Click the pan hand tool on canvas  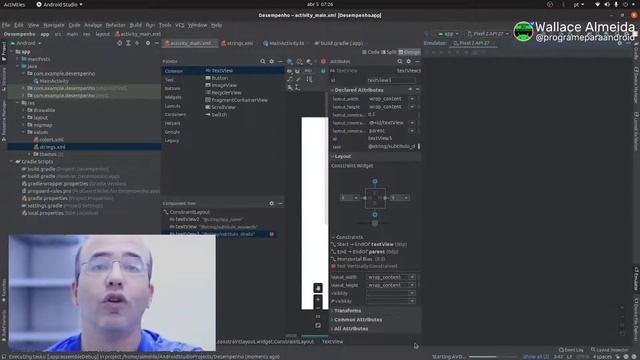tap(318, 288)
